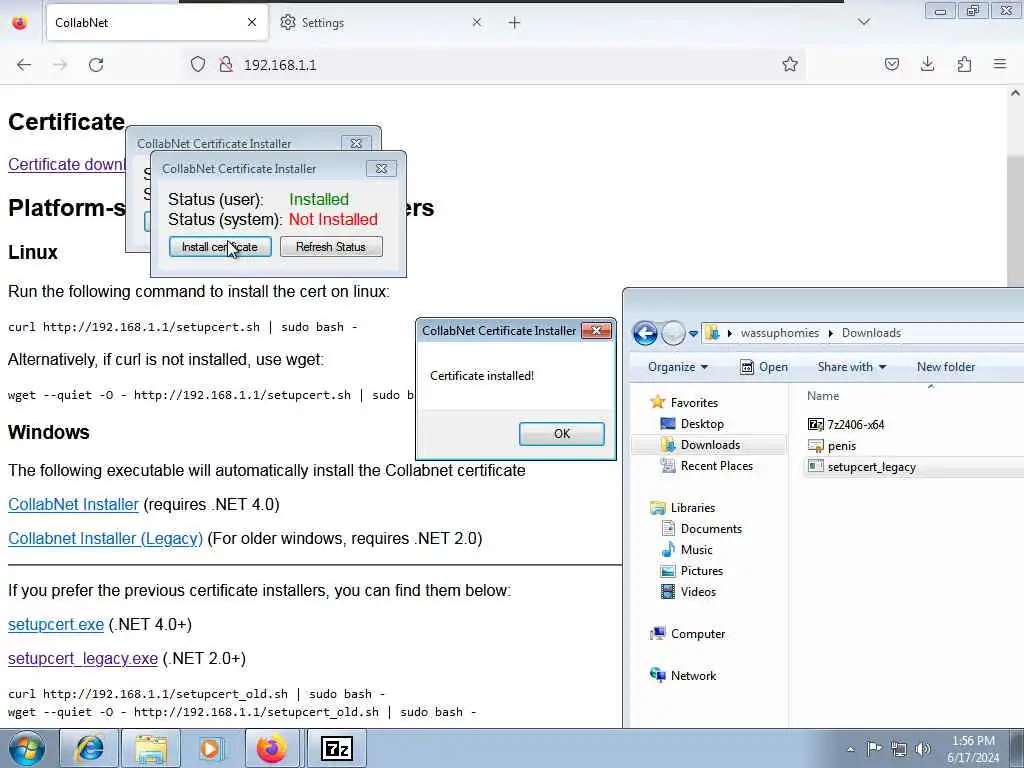Click Open in Explorer toolbar
1024x768 pixels.
coord(763,367)
